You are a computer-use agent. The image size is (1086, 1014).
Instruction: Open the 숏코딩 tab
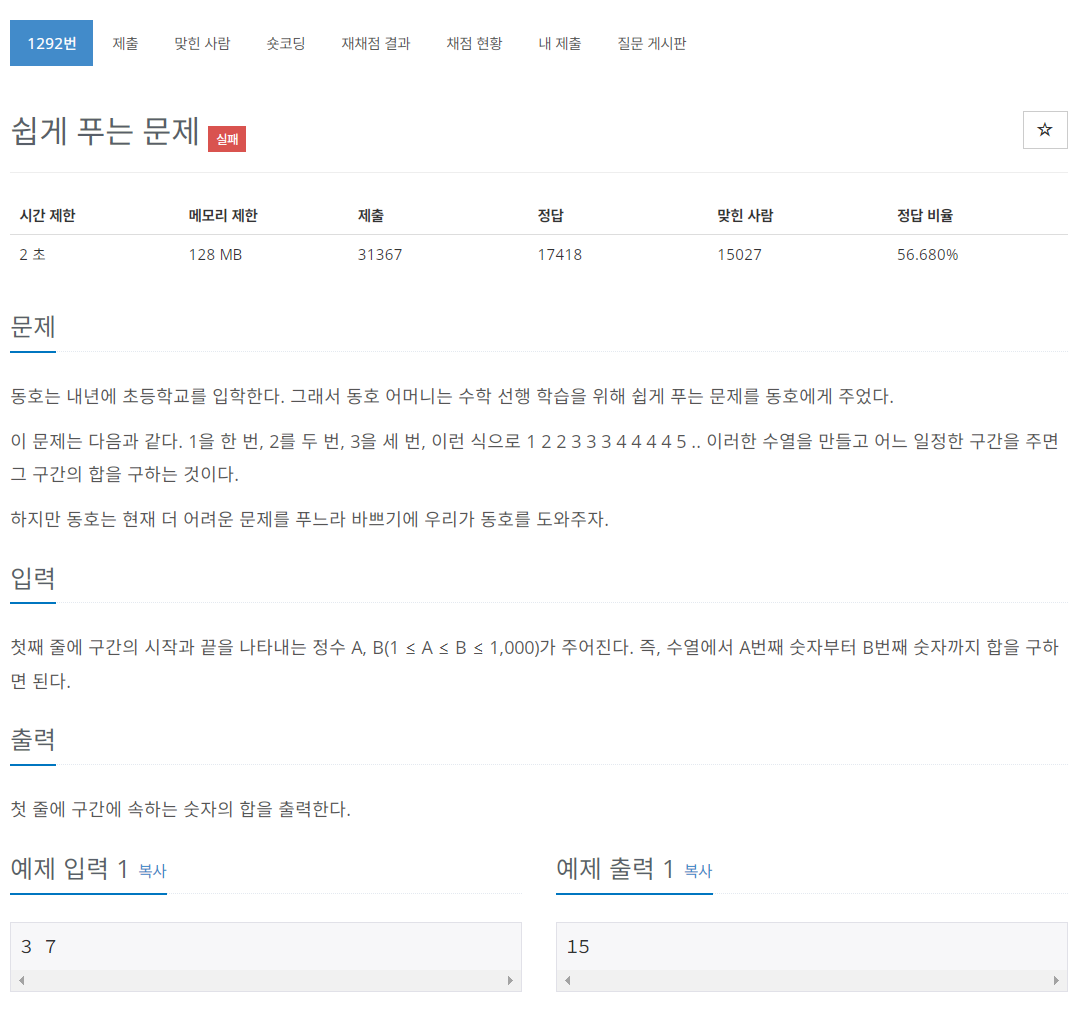[285, 43]
